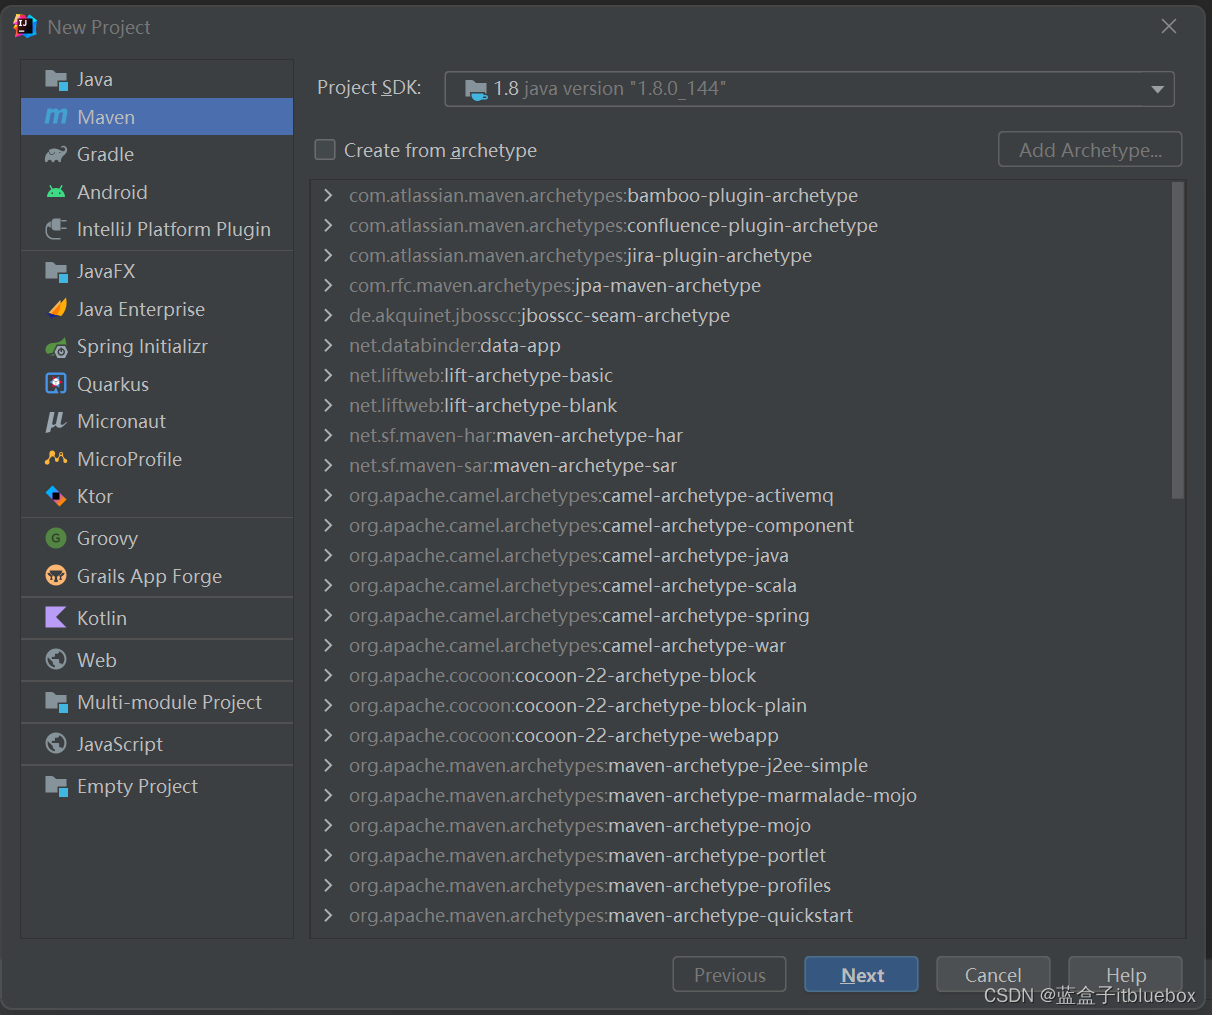Click the JavaScript globe icon
This screenshot has height=1015, width=1212.
tap(56, 744)
